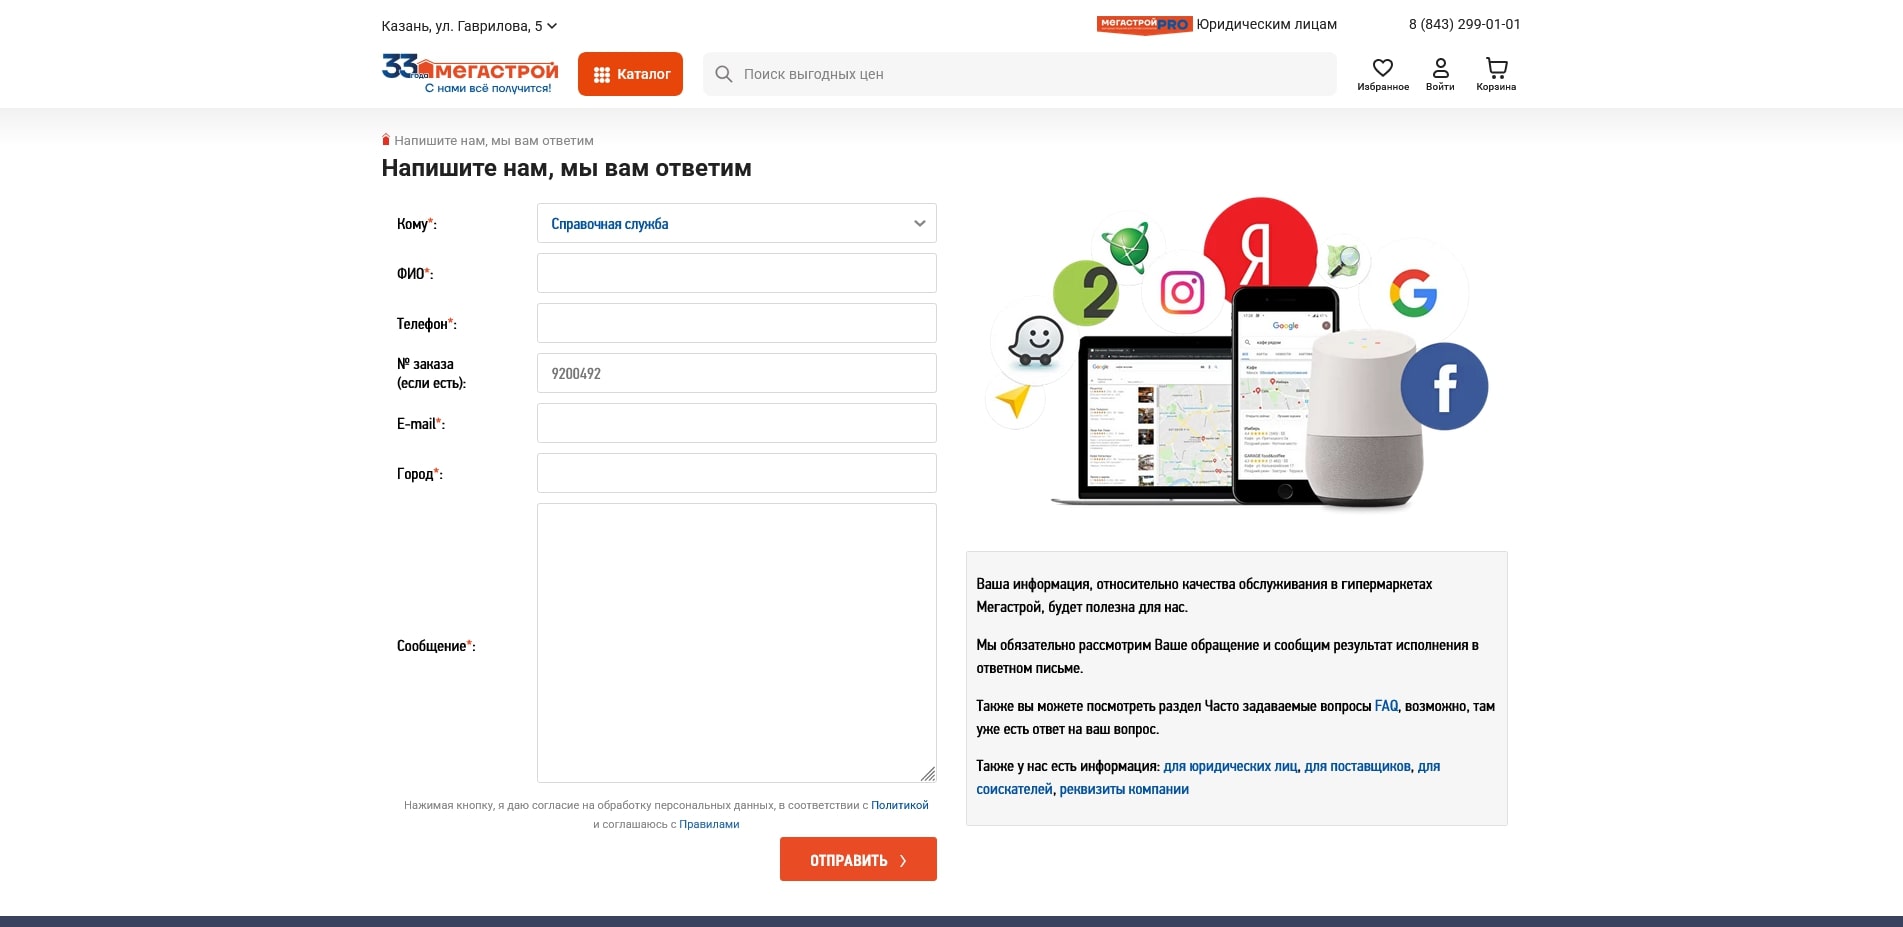Click the magnifier icon in search bar

point(724,74)
